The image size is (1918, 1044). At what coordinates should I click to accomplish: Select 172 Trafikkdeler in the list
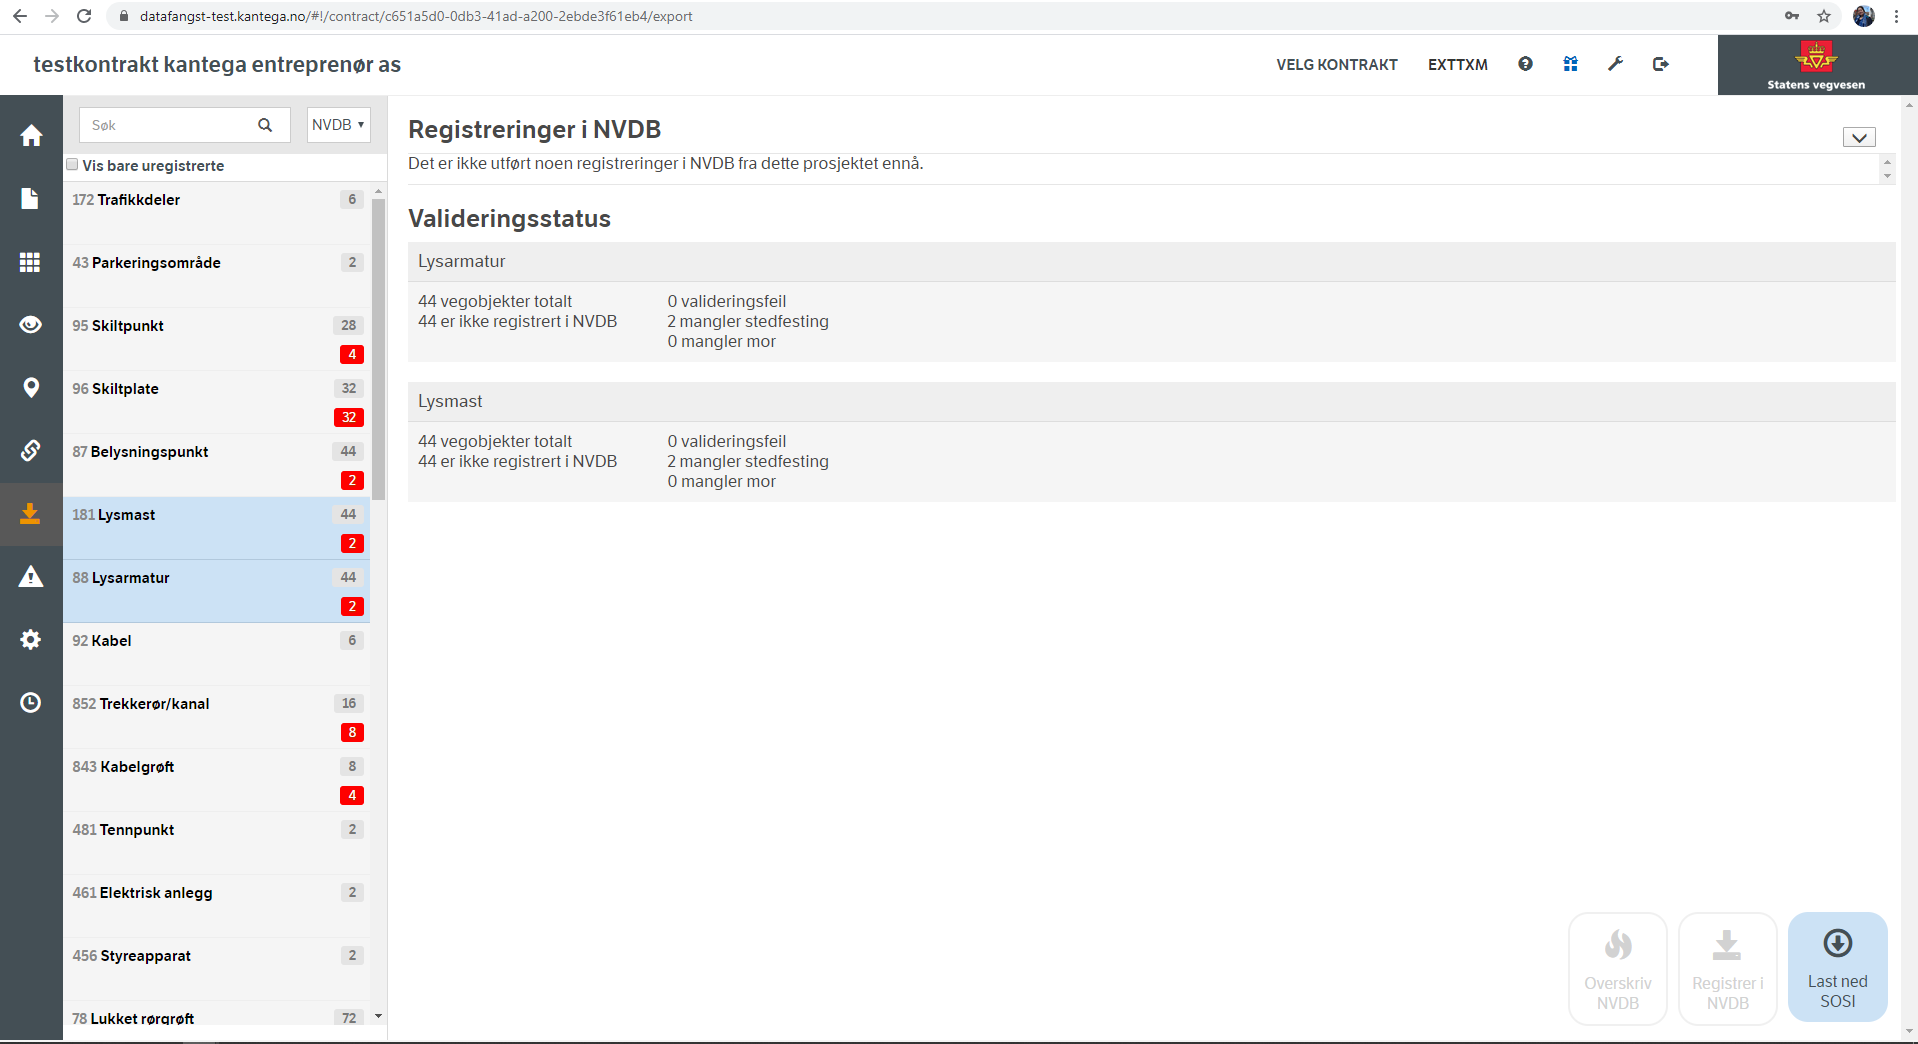216,213
